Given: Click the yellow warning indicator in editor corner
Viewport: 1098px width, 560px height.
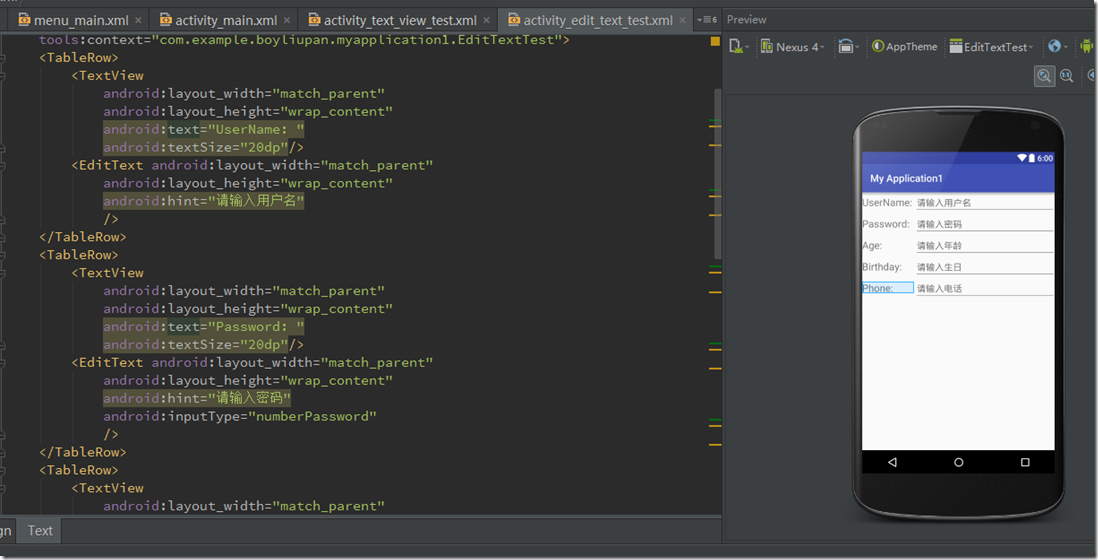Looking at the screenshot, I should coord(715,41).
